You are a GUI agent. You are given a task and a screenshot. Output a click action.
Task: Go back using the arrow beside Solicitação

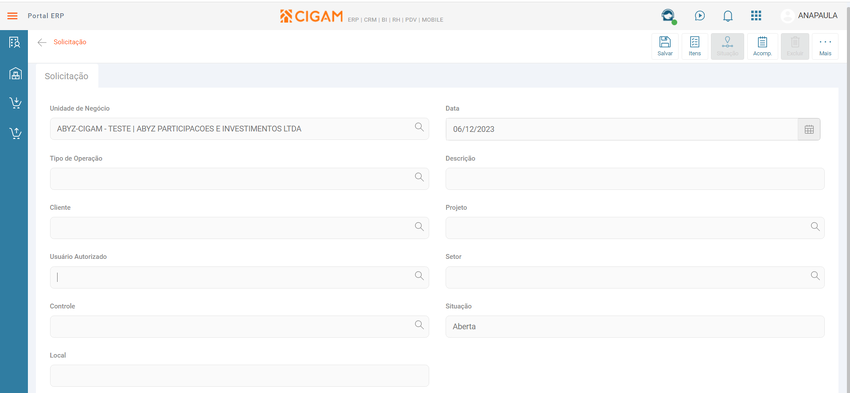click(42, 42)
